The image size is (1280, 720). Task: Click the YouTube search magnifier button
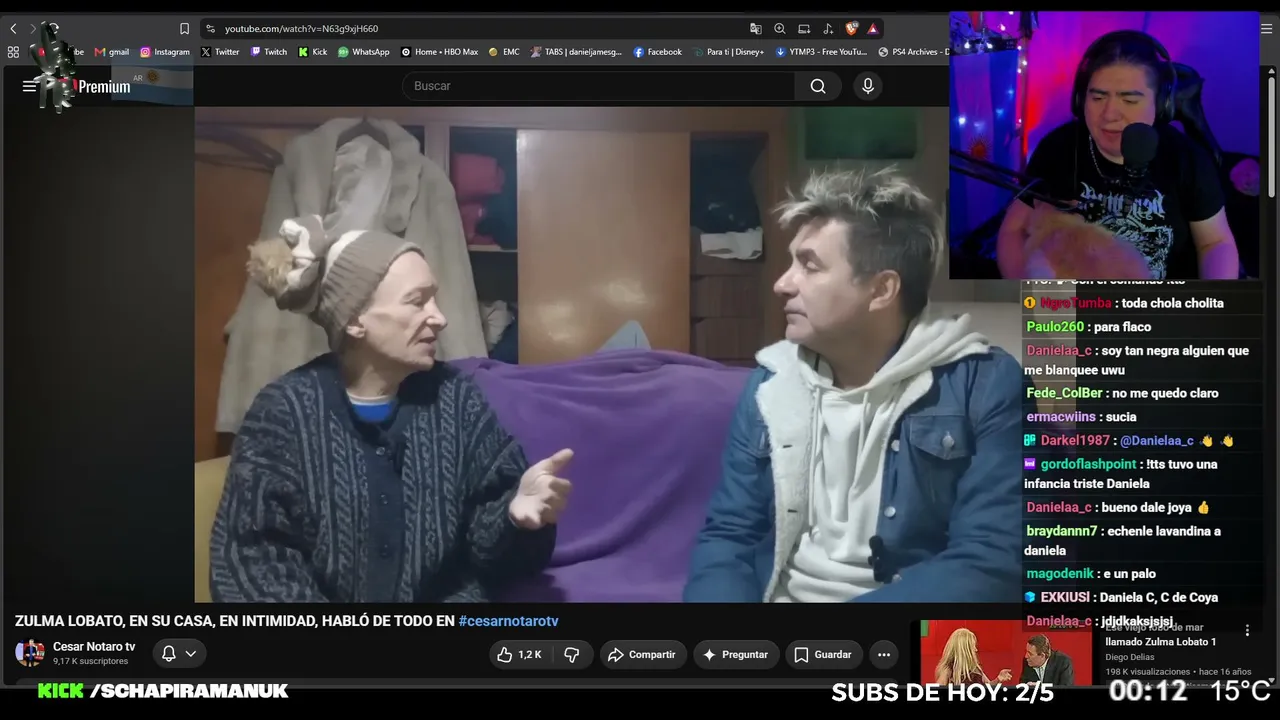click(x=818, y=86)
